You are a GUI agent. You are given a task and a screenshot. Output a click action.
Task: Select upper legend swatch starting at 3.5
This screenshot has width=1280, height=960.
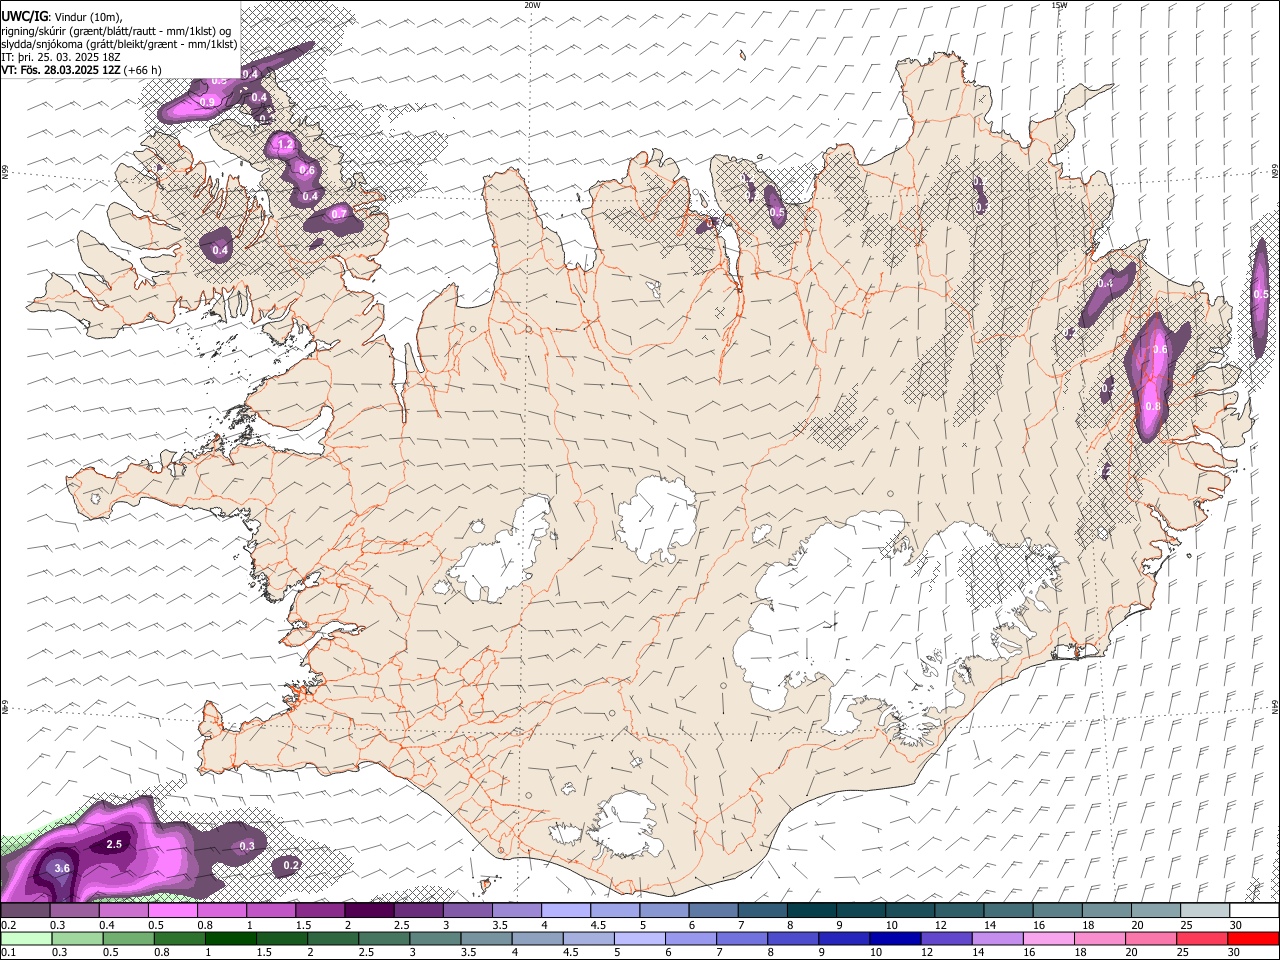tap(517, 911)
